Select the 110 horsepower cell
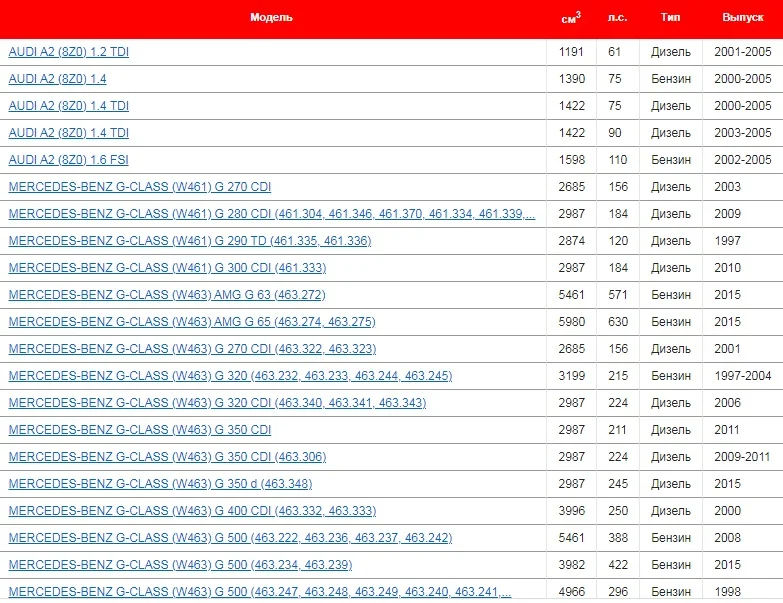Image resolution: width=783 pixels, height=603 pixels. click(x=617, y=160)
